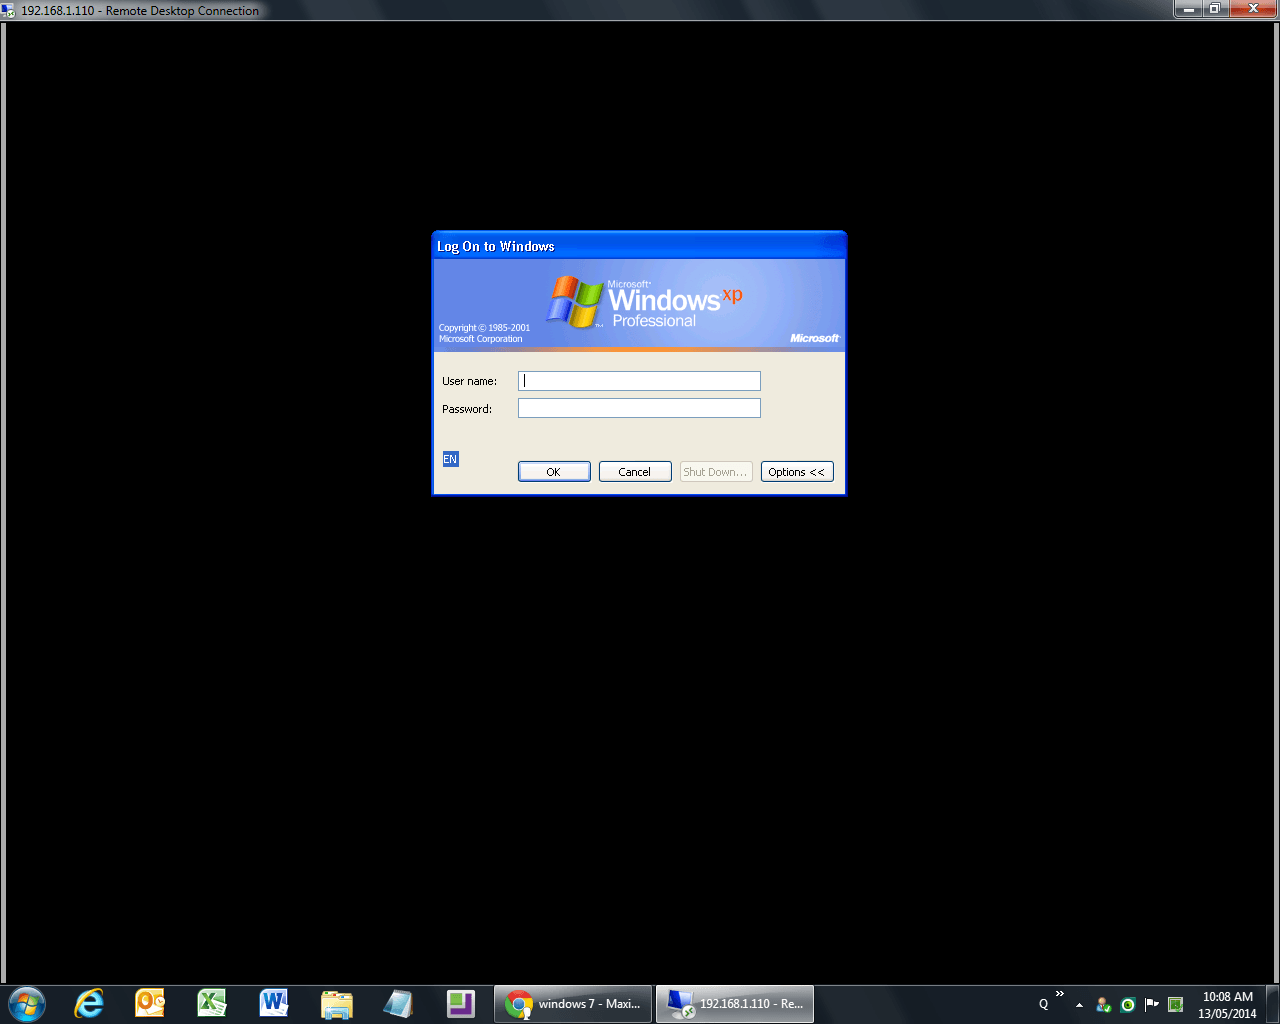Open Outlook from the taskbar
This screenshot has width=1280, height=1024.
(x=150, y=1004)
